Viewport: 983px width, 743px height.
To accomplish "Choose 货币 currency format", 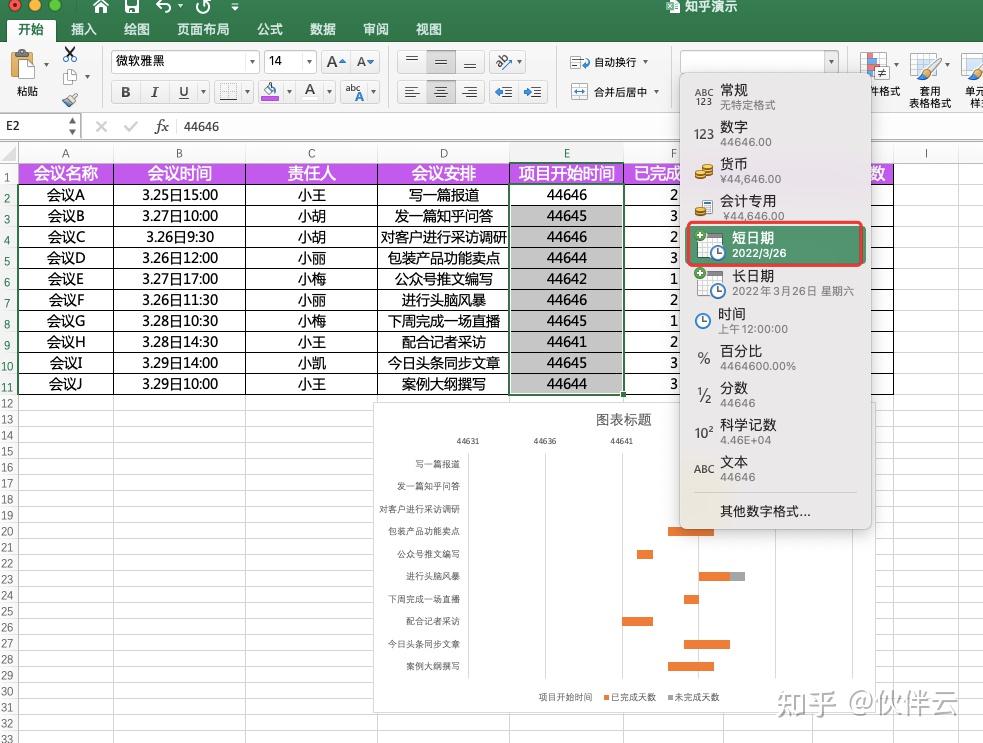I will click(775, 171).
